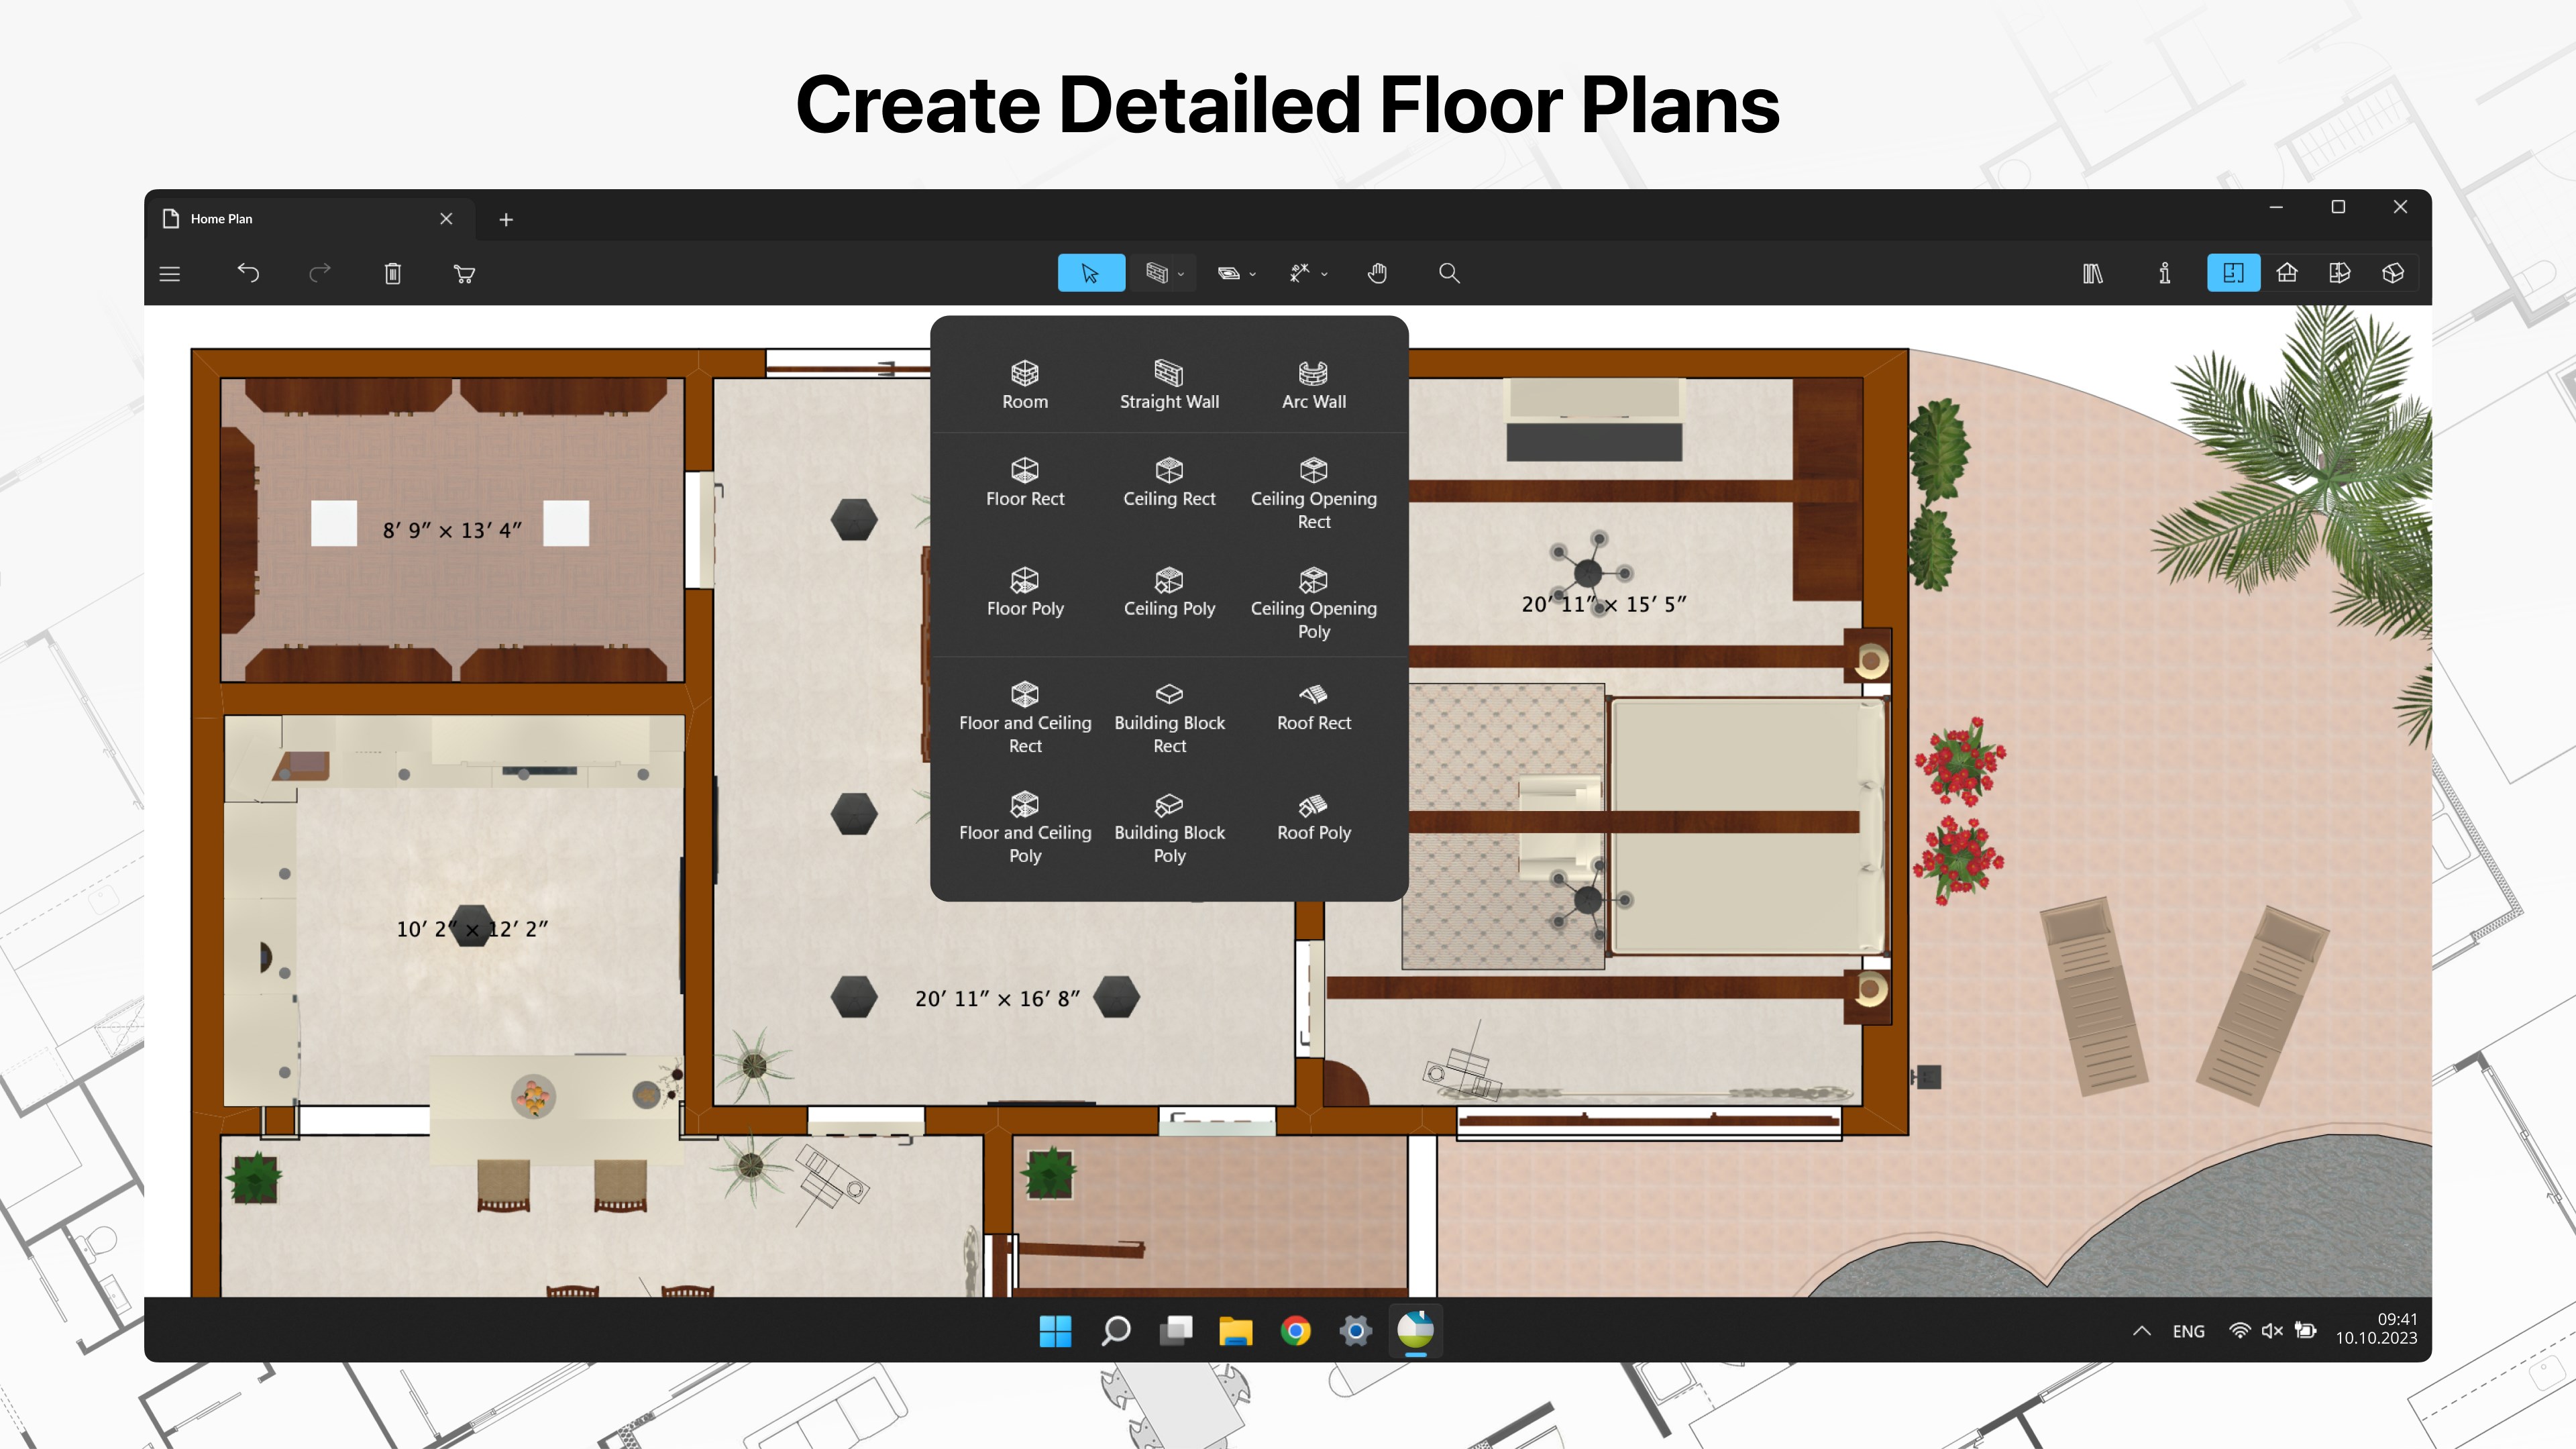Open the library books icon
Viewport: 2576px width, 1449px height.
click(x=2093, y=273)
